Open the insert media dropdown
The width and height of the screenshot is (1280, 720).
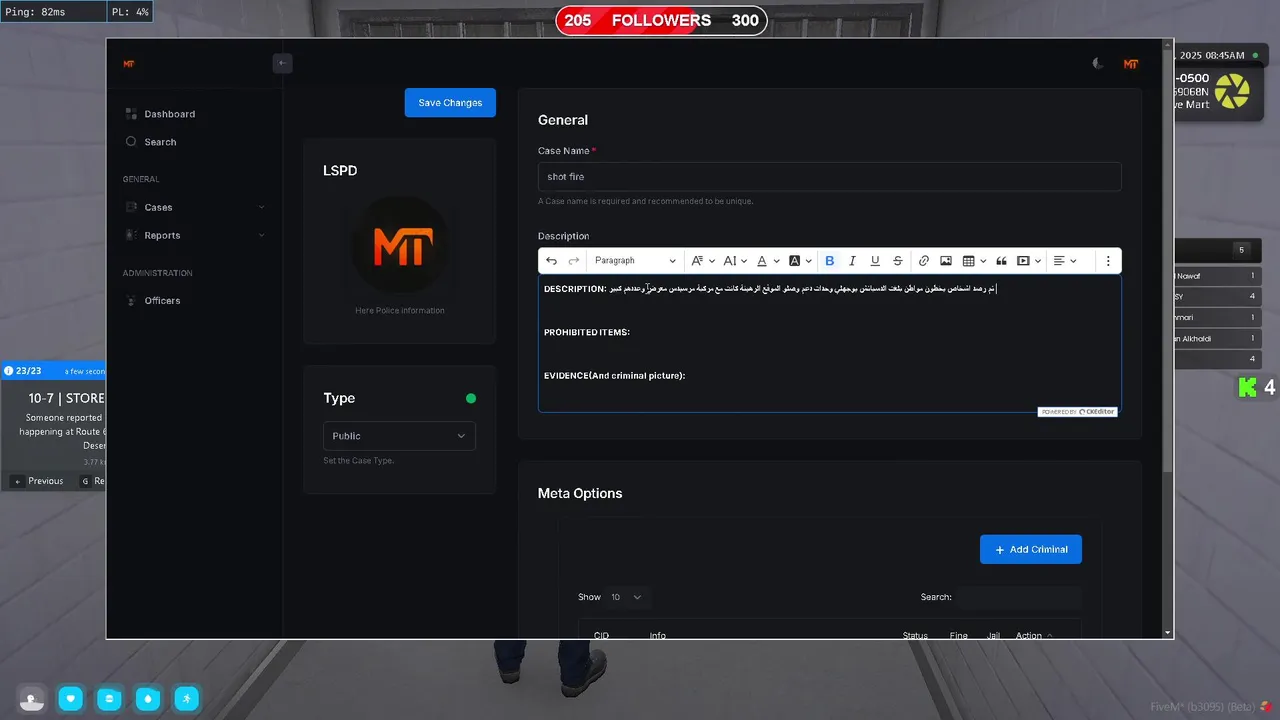(1029, 261)
